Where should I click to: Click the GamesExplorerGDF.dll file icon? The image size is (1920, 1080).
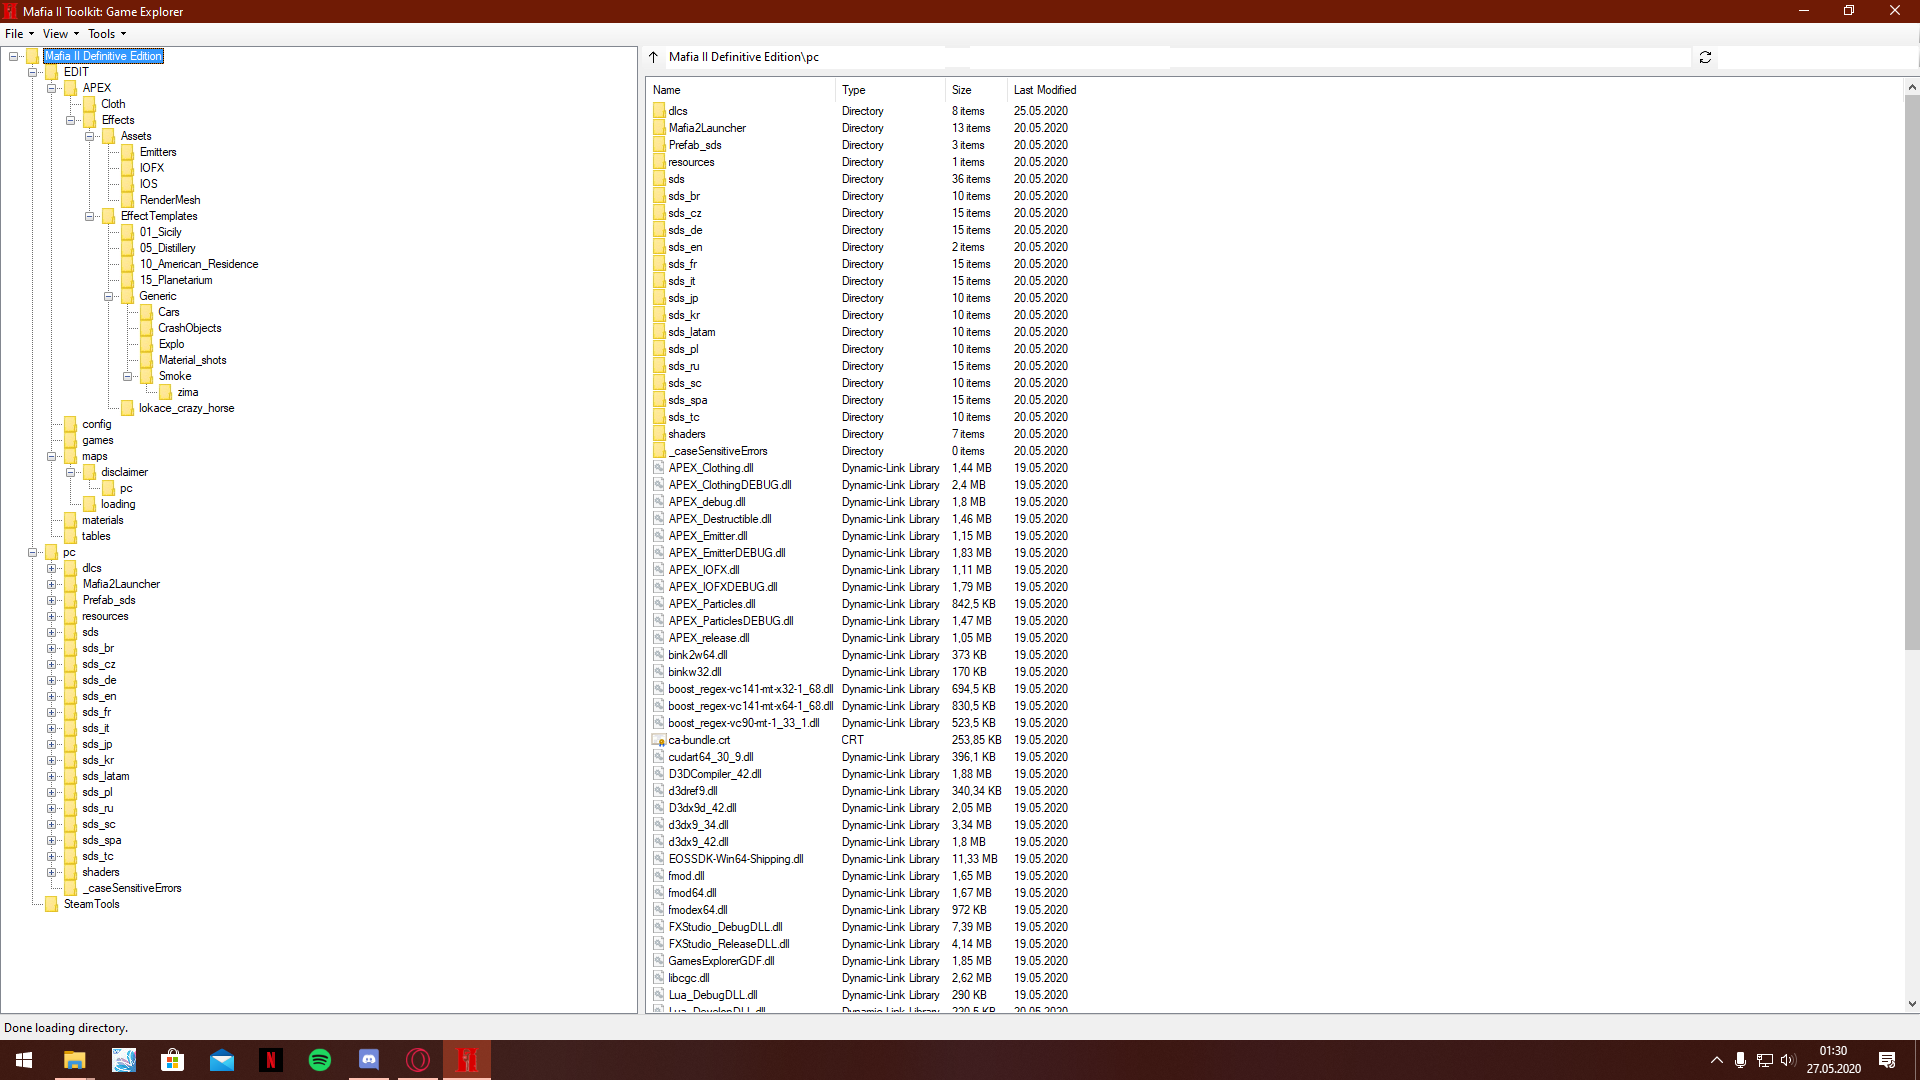pos(659,961)
